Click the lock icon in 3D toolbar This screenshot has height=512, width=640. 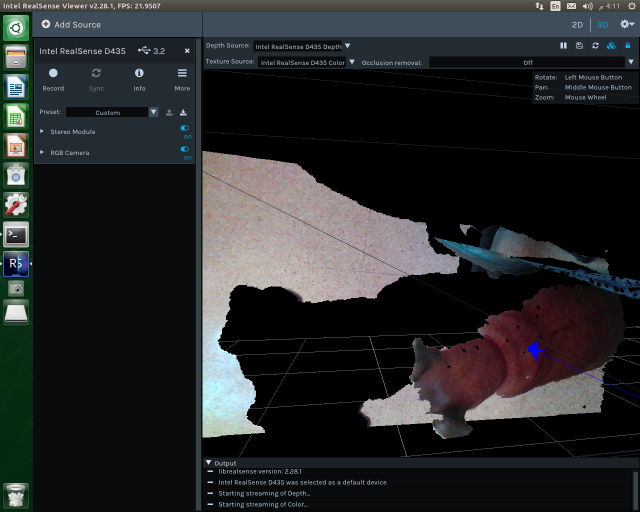click(627, 46)
